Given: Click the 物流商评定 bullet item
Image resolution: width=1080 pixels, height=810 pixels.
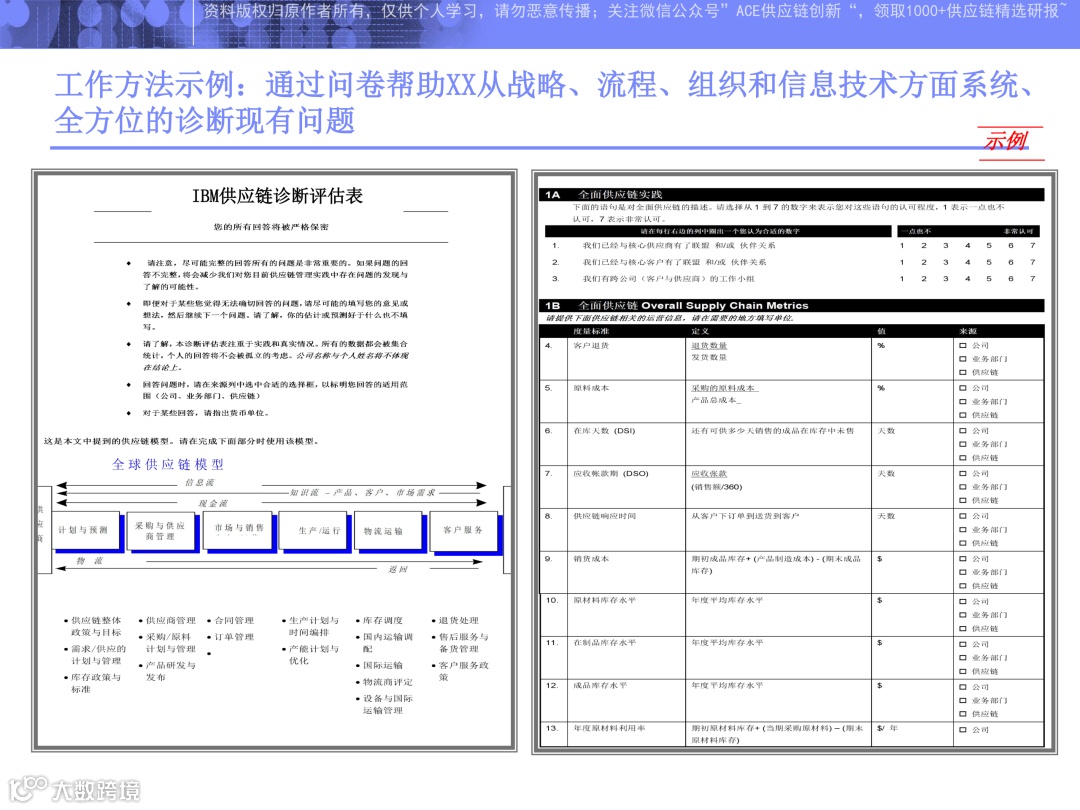Looking at the screenshot, I should [x=388, y=682].
